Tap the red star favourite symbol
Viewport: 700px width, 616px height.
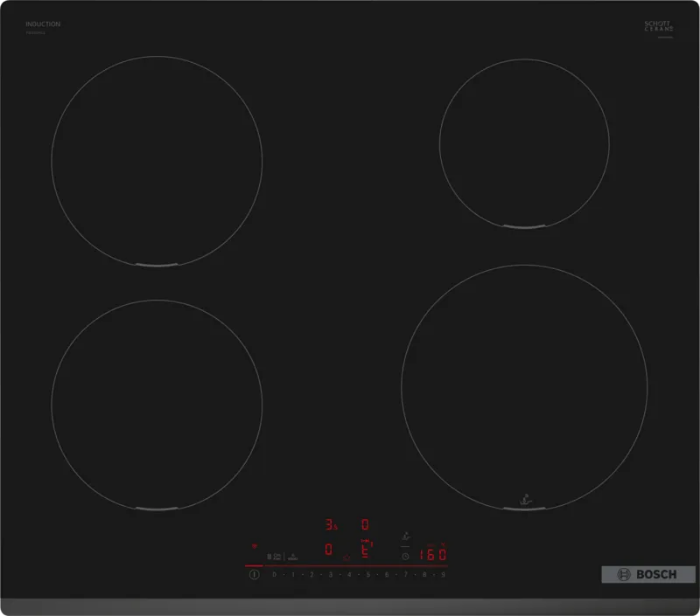tap(346, 558)
